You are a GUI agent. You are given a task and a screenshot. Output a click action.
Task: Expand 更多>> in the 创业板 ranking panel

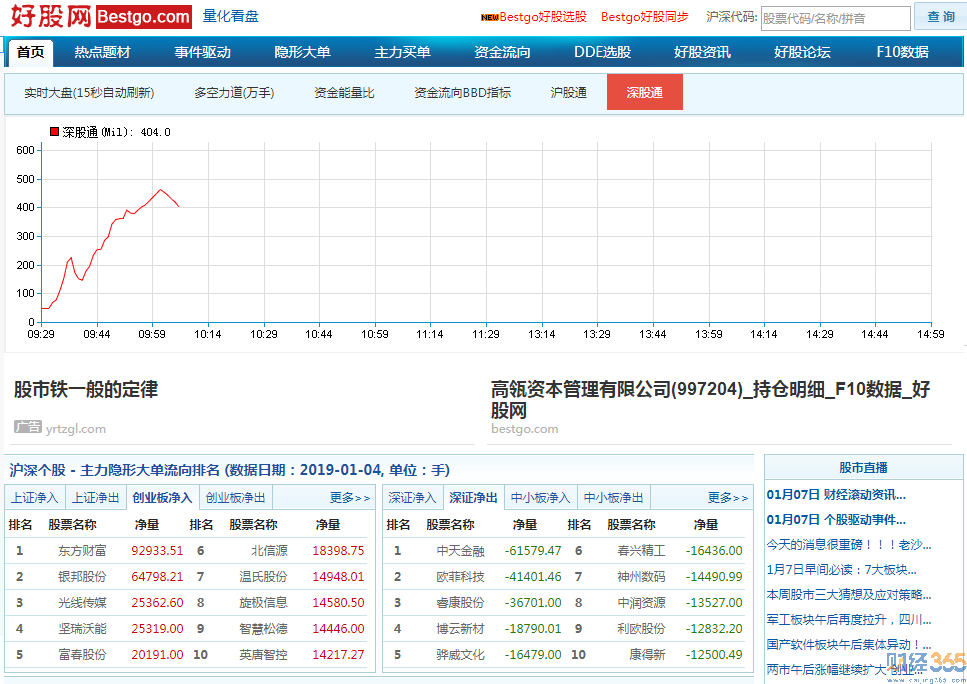pos(350,498)
